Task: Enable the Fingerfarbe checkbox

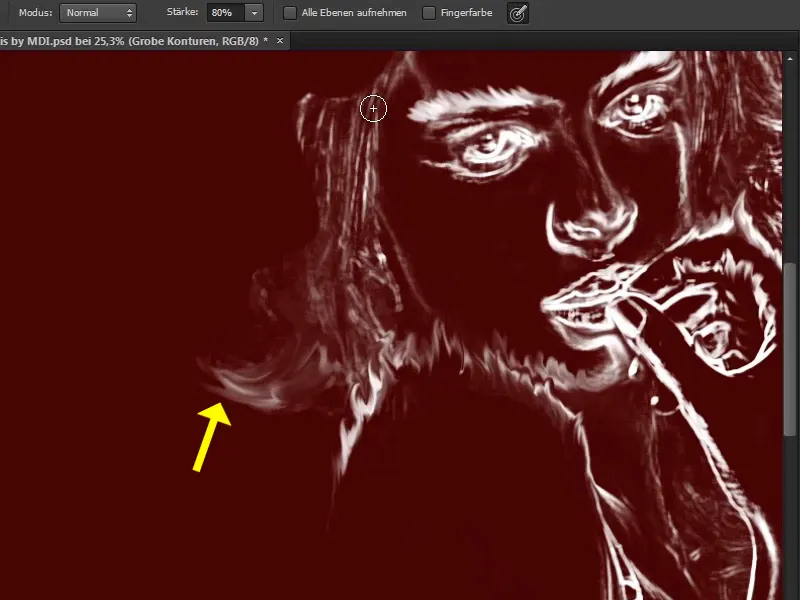Action: point(429,13)
